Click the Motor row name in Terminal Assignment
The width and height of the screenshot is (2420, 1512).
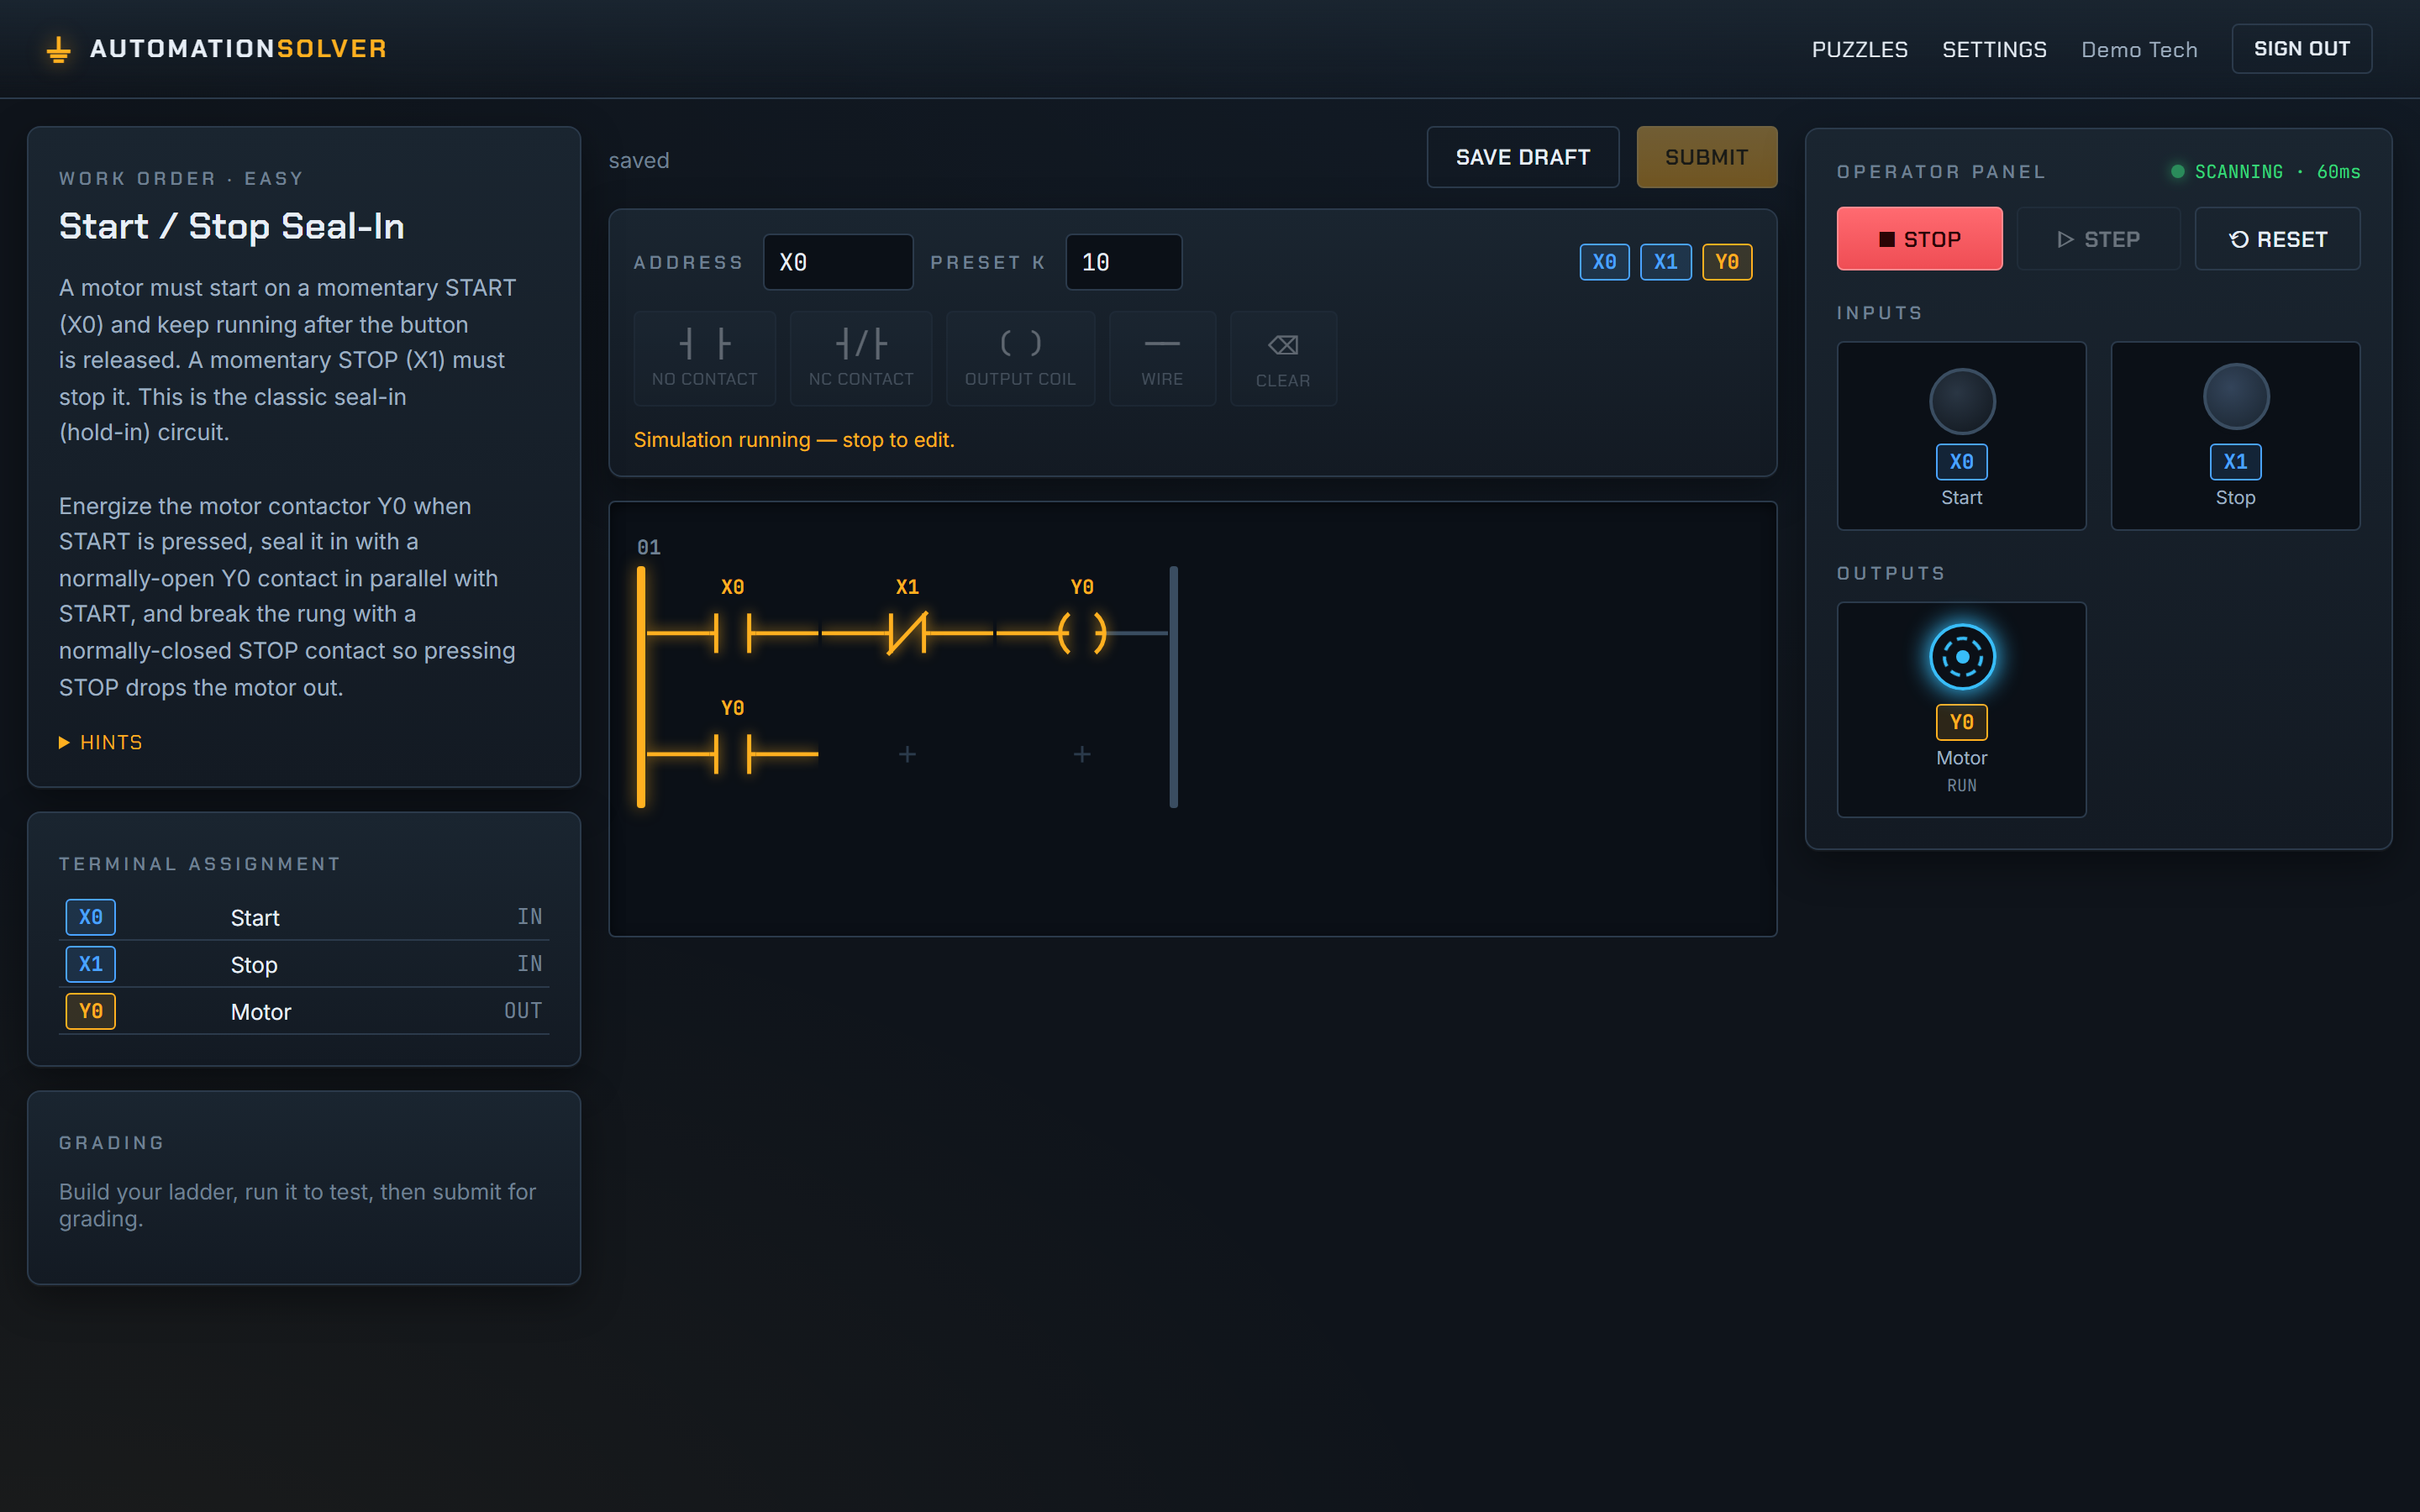(x=261, y=1012)
